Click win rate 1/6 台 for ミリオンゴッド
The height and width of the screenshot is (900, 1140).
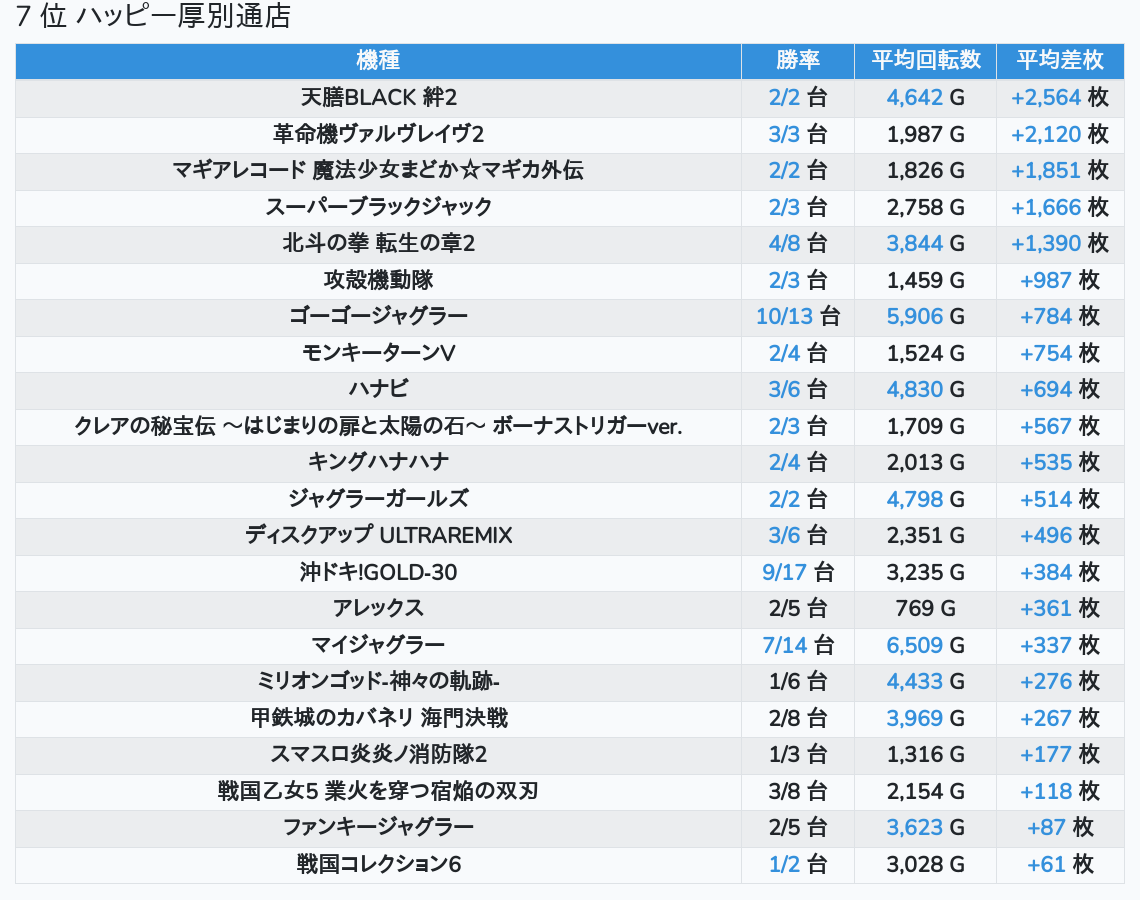coord(798,682)
